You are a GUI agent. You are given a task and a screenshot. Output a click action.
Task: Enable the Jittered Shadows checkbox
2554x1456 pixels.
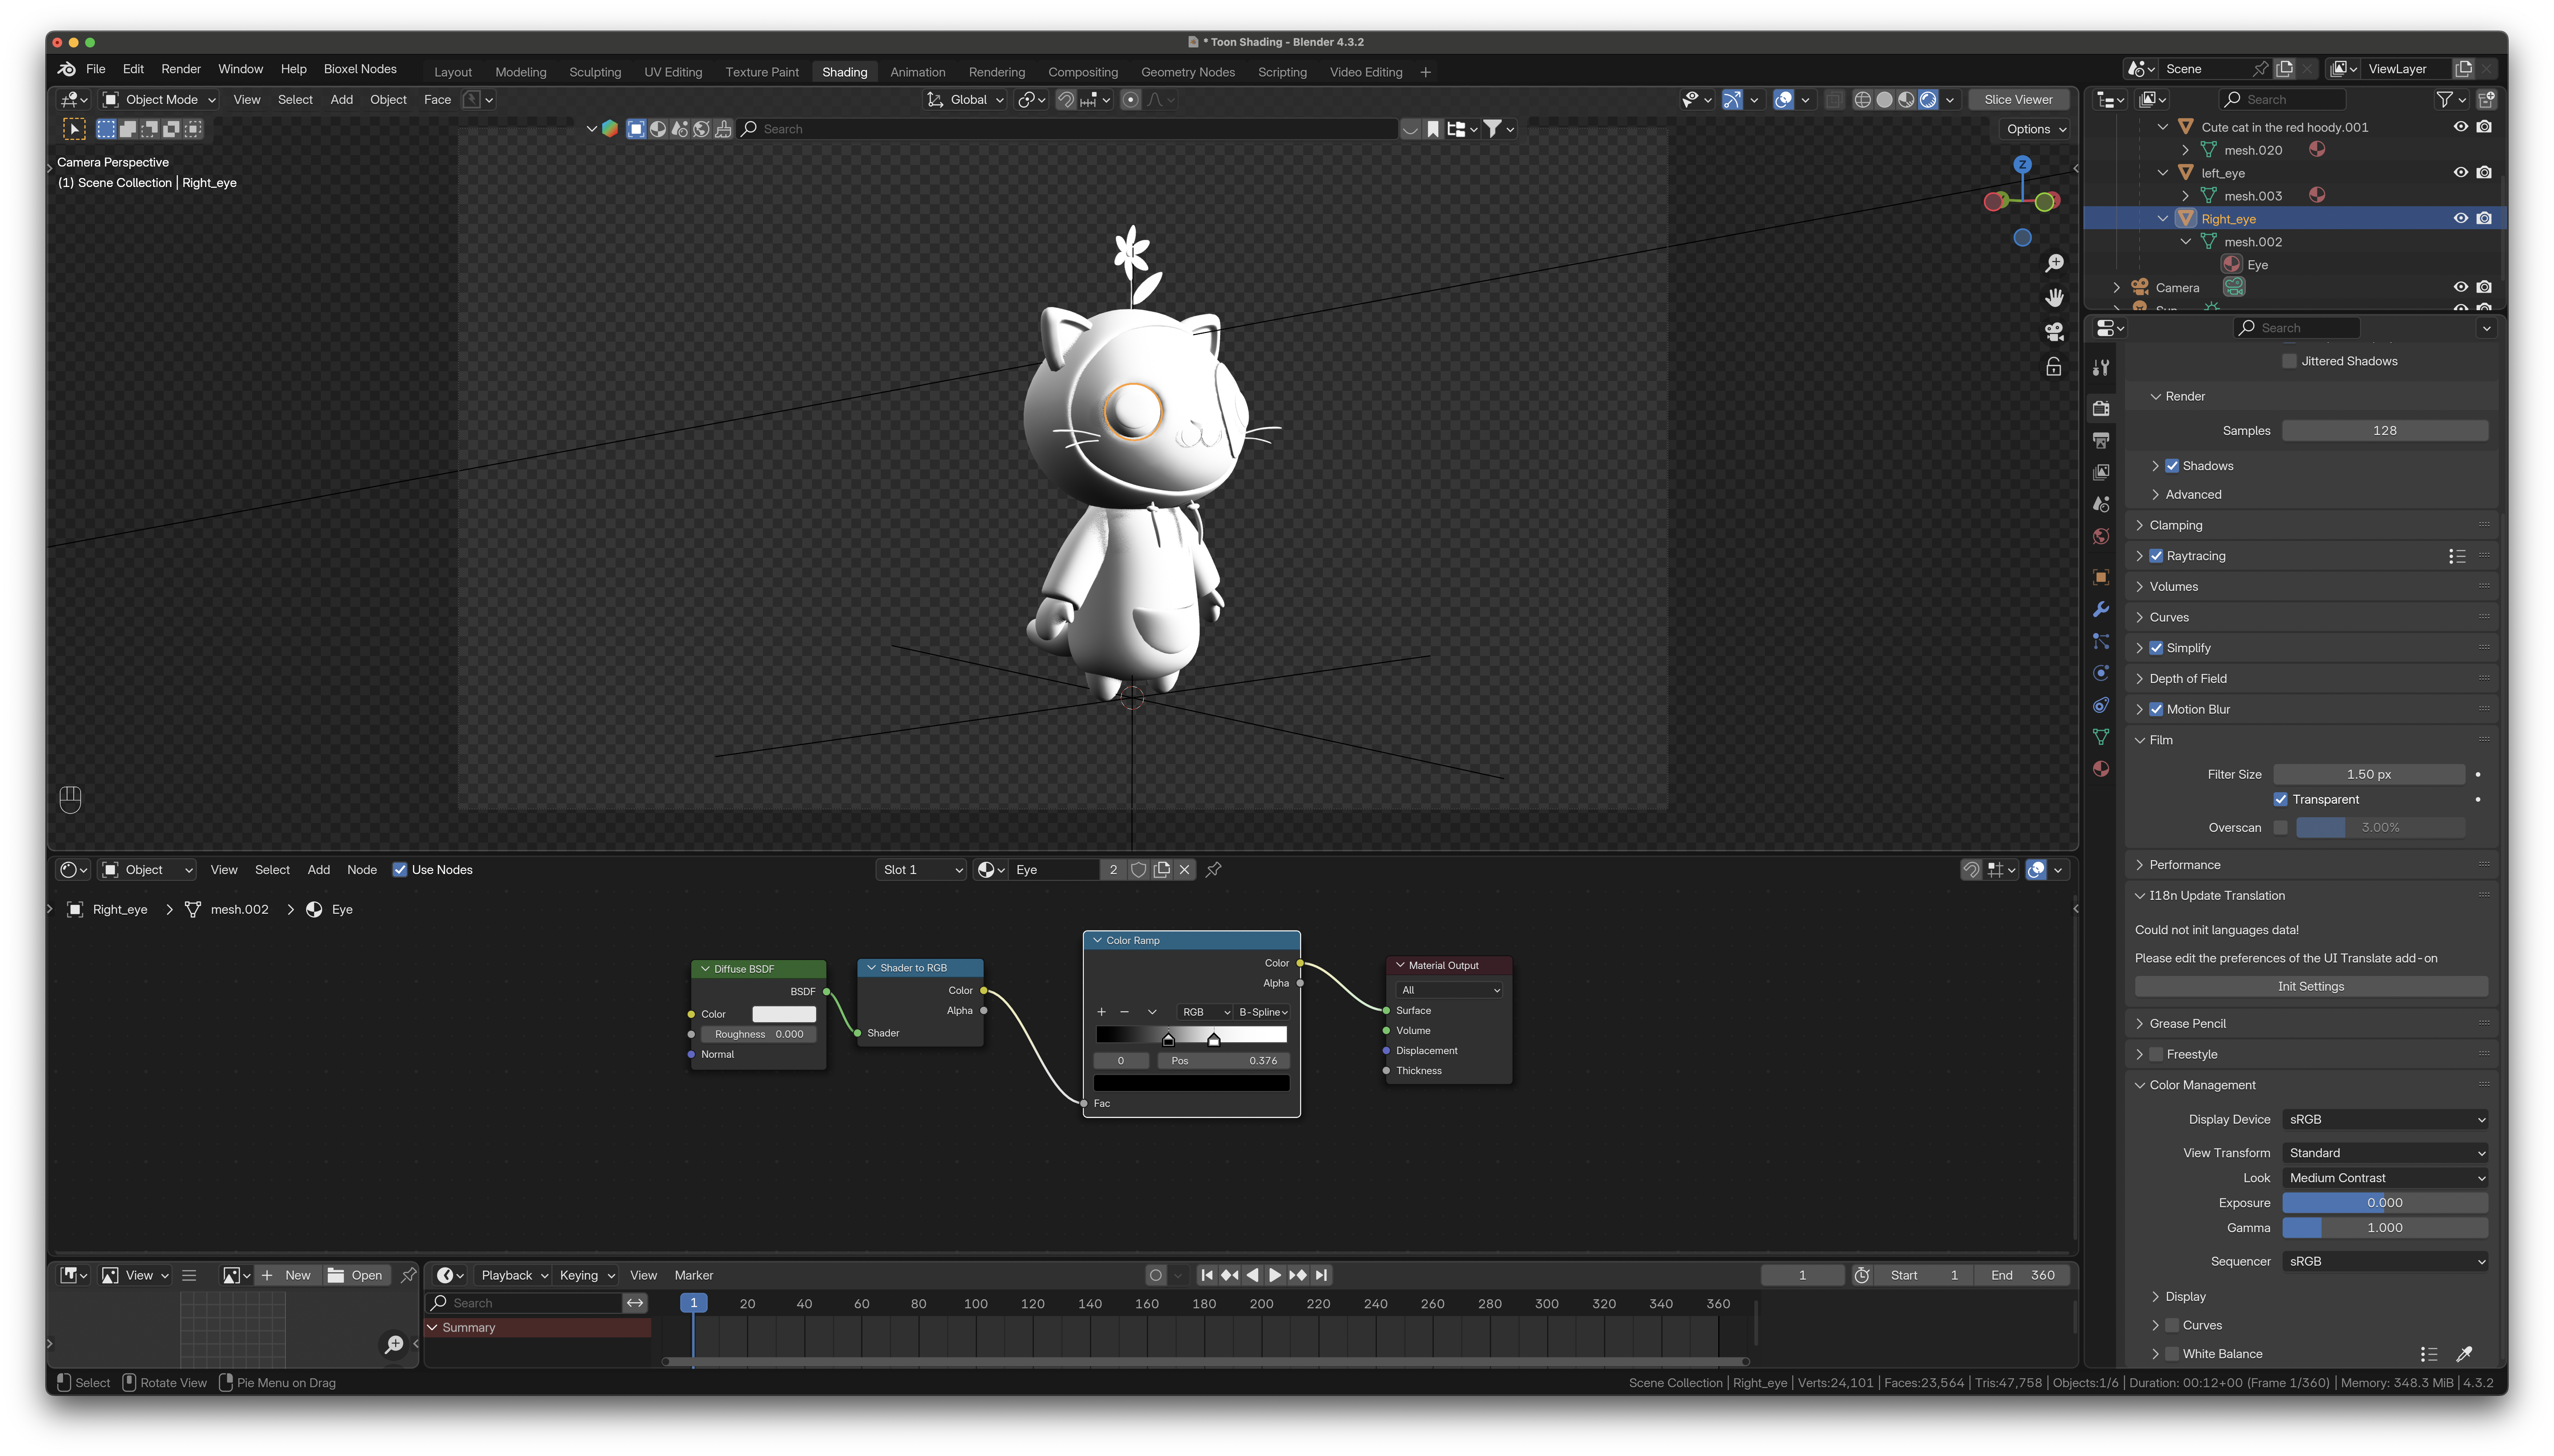click(2289, 361)
